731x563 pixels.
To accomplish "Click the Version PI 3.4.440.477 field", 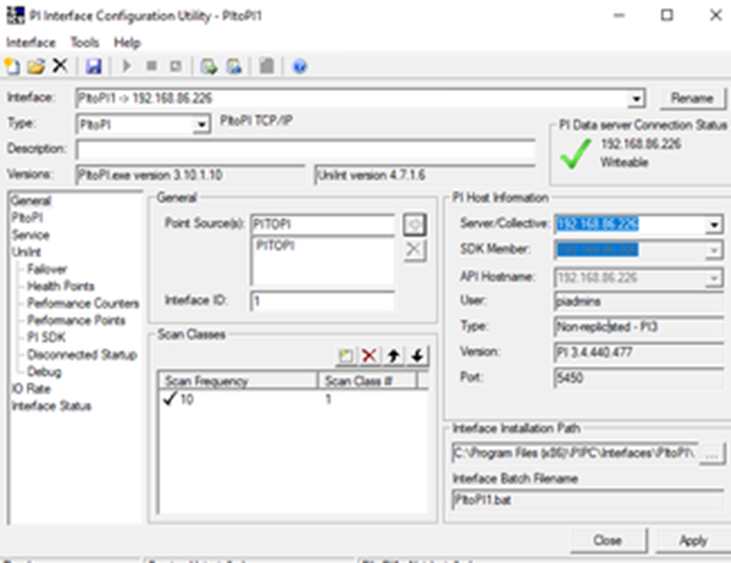I will [x=639, y=352].
